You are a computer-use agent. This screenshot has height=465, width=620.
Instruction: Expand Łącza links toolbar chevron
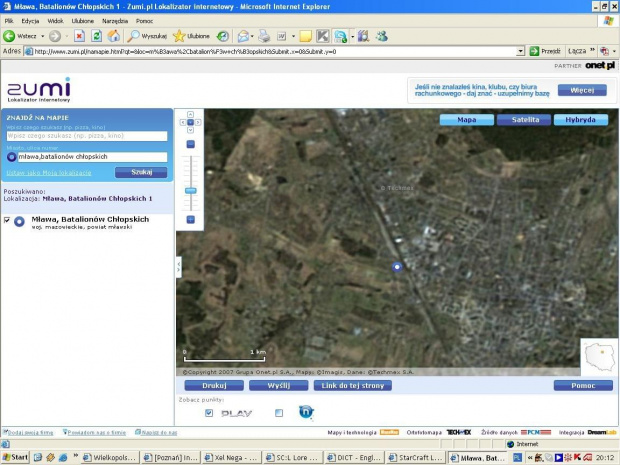(592, 50)
